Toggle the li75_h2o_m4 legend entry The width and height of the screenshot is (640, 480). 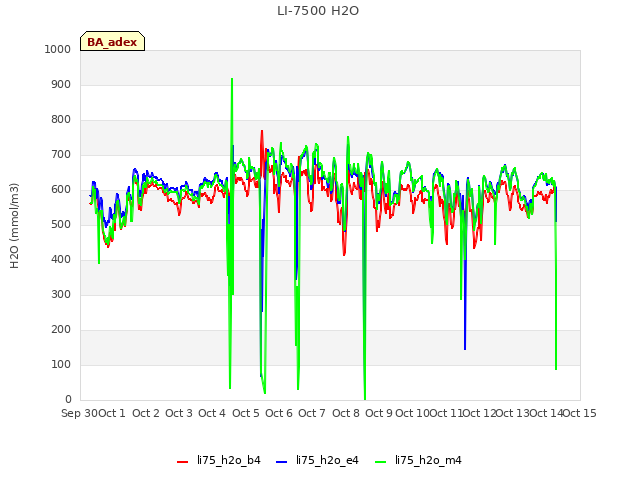pyautogui.click(x=418, y=460)
